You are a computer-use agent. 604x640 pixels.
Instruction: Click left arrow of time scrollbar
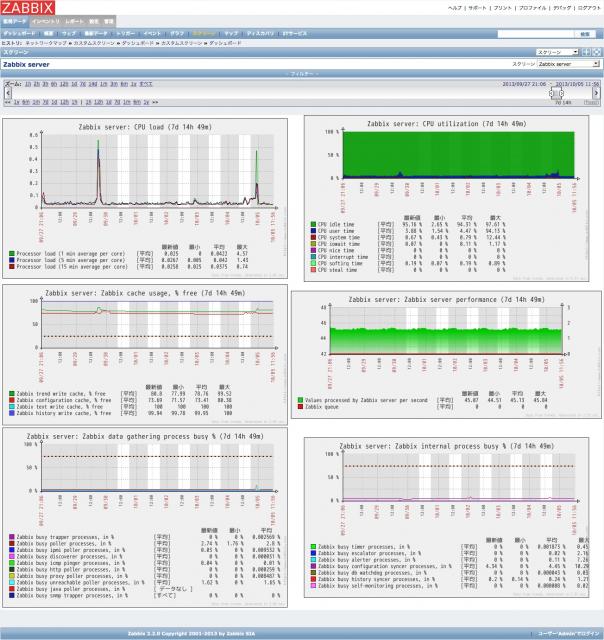pyautogui.click(x=7, y=93)
